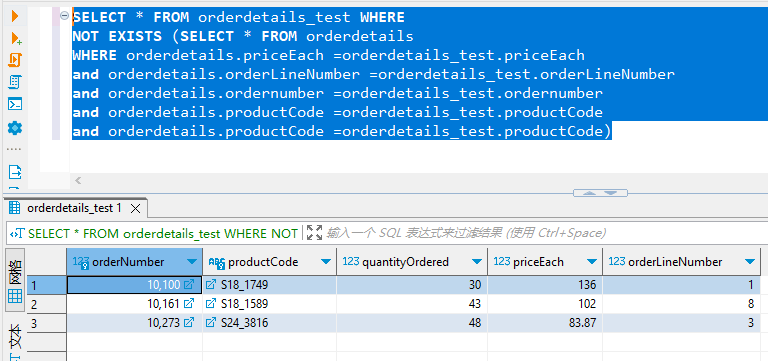The image size is (768, 361).
Task: Open the SQL terminal console icon
Action: tap(15, 105)
